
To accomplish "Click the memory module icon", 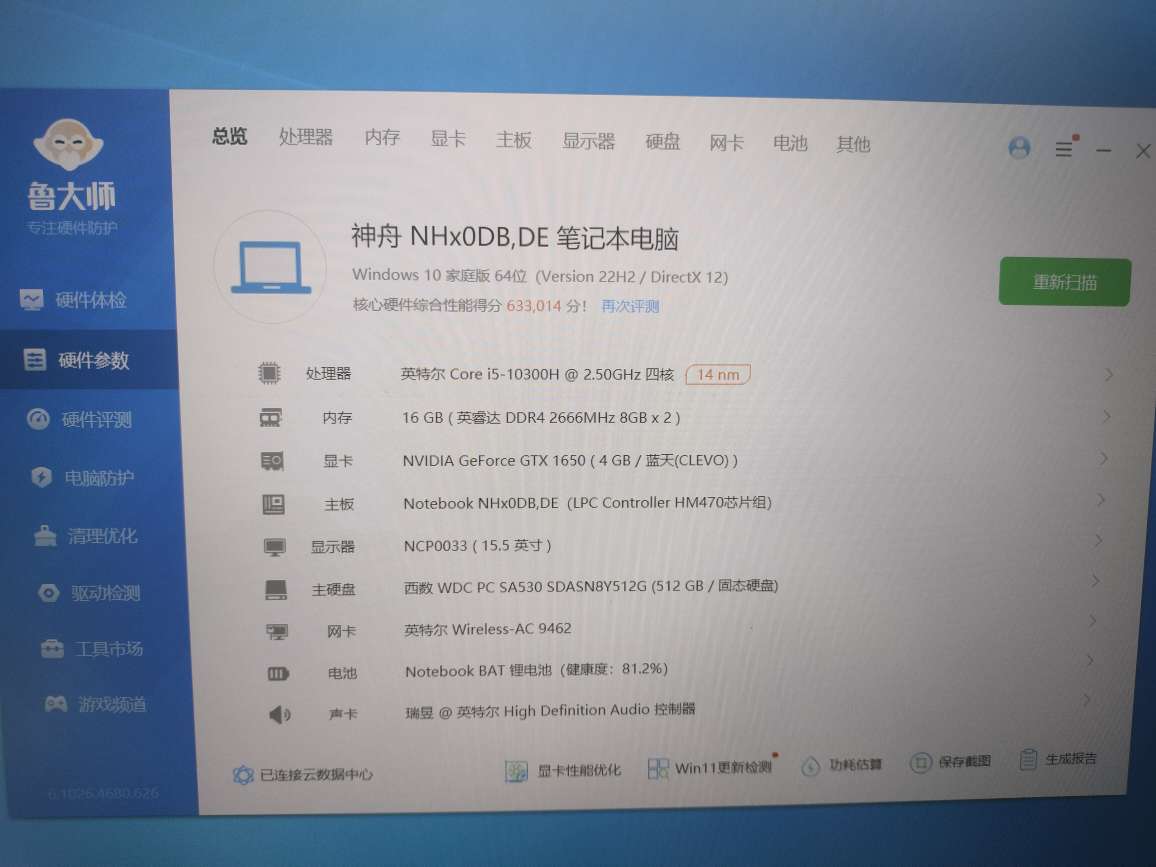I will coord(271,418).
